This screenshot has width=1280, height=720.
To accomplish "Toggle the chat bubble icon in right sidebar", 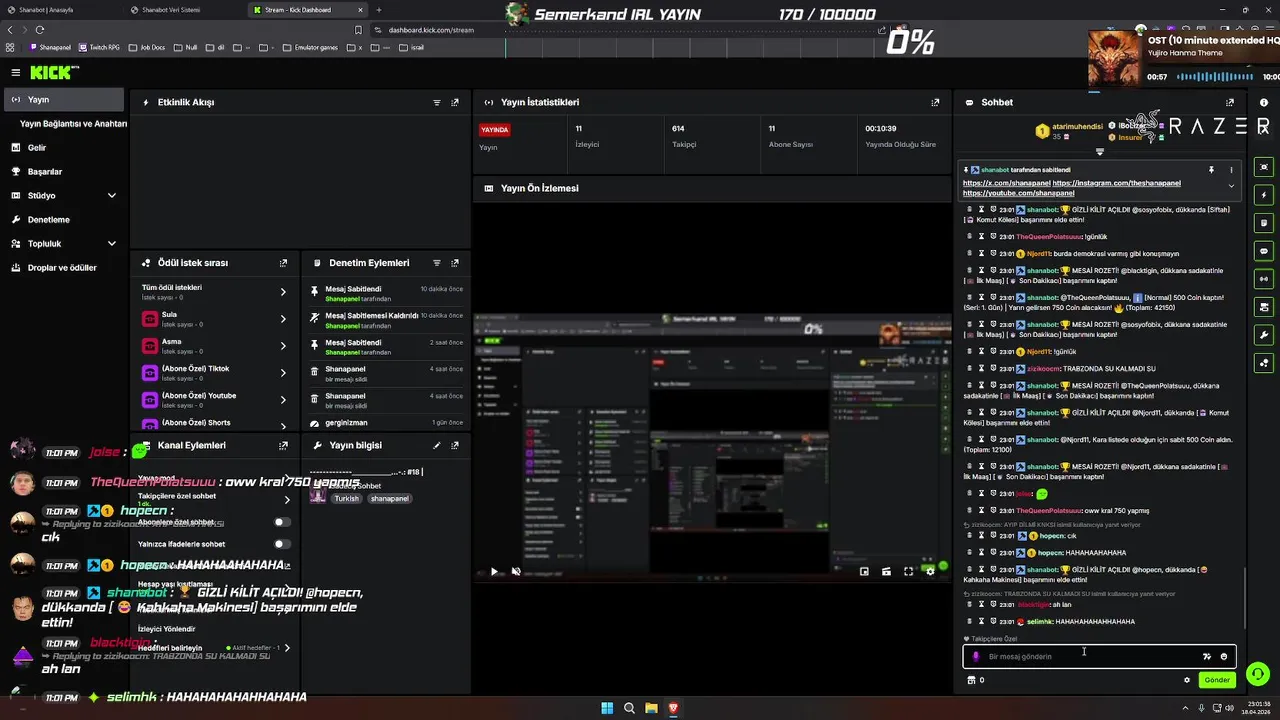I will [1264, 251].
